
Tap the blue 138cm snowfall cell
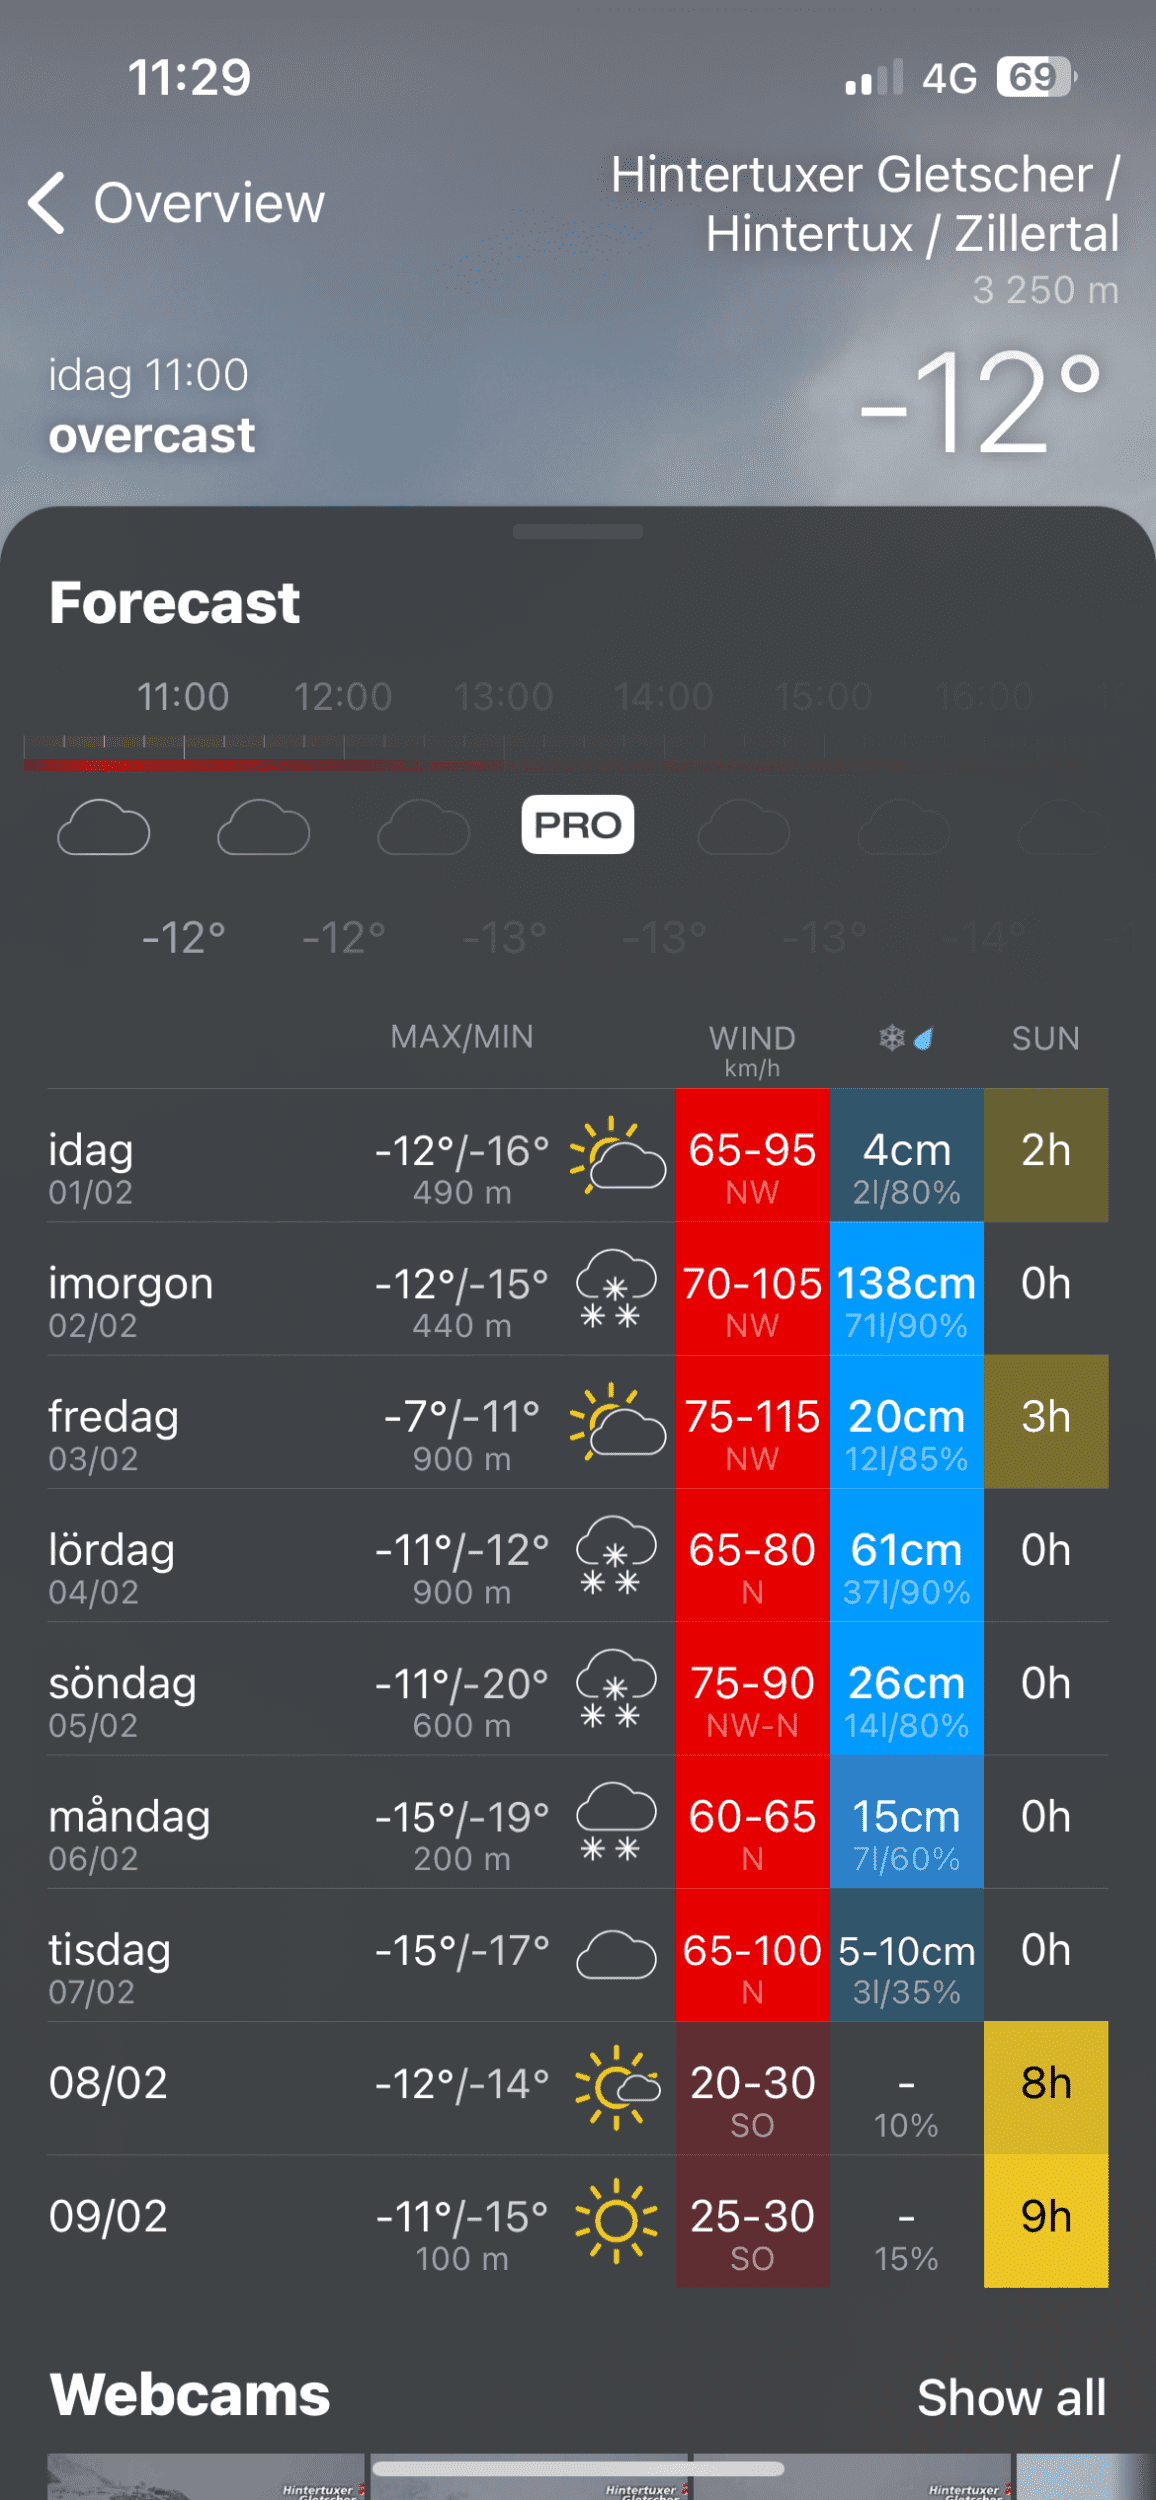click(906, 1288)
